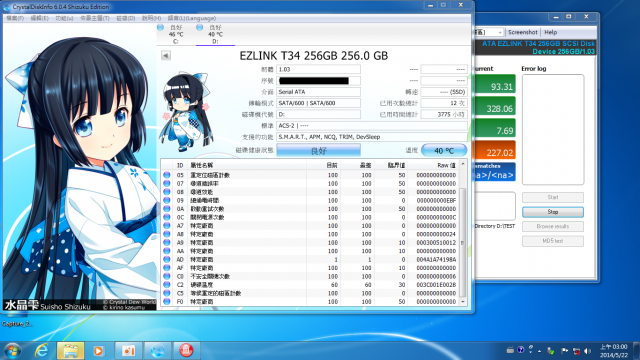Click the firmware field showing 1.03
This screenshot has width=640, height=360.
pyautogui.click(x=318, y=69)
